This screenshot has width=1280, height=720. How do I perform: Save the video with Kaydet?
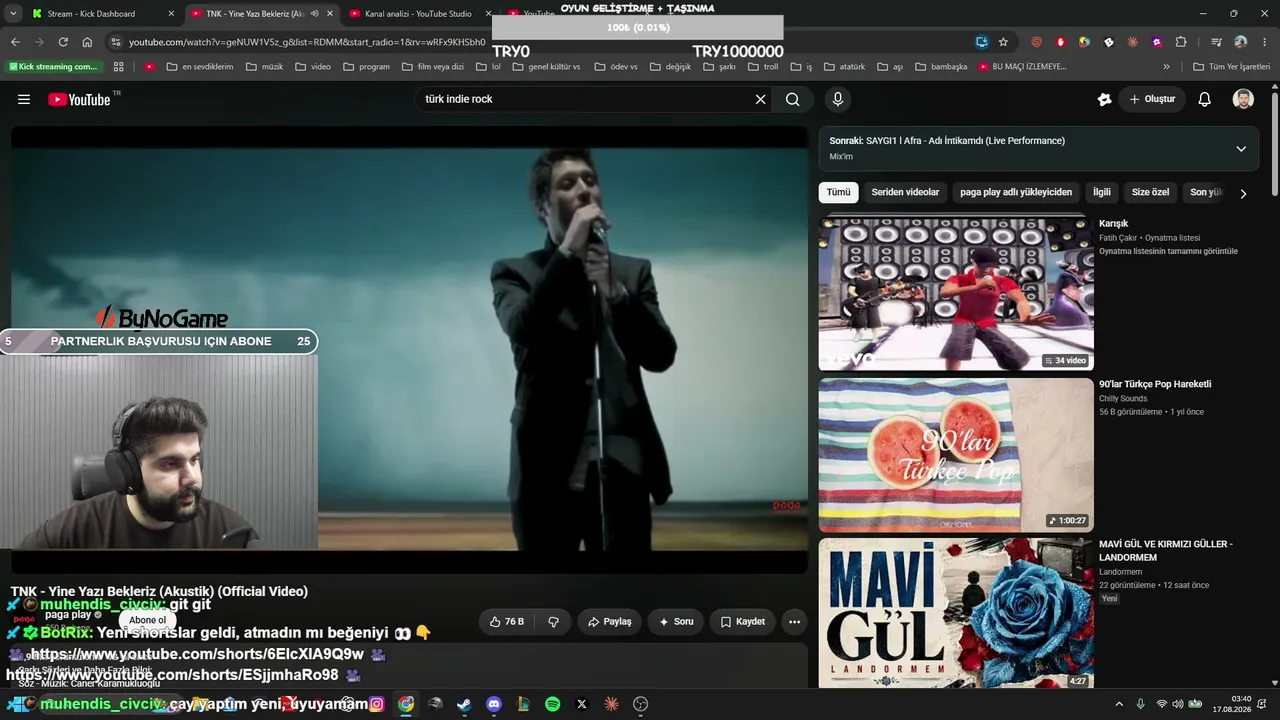[743, 622]
